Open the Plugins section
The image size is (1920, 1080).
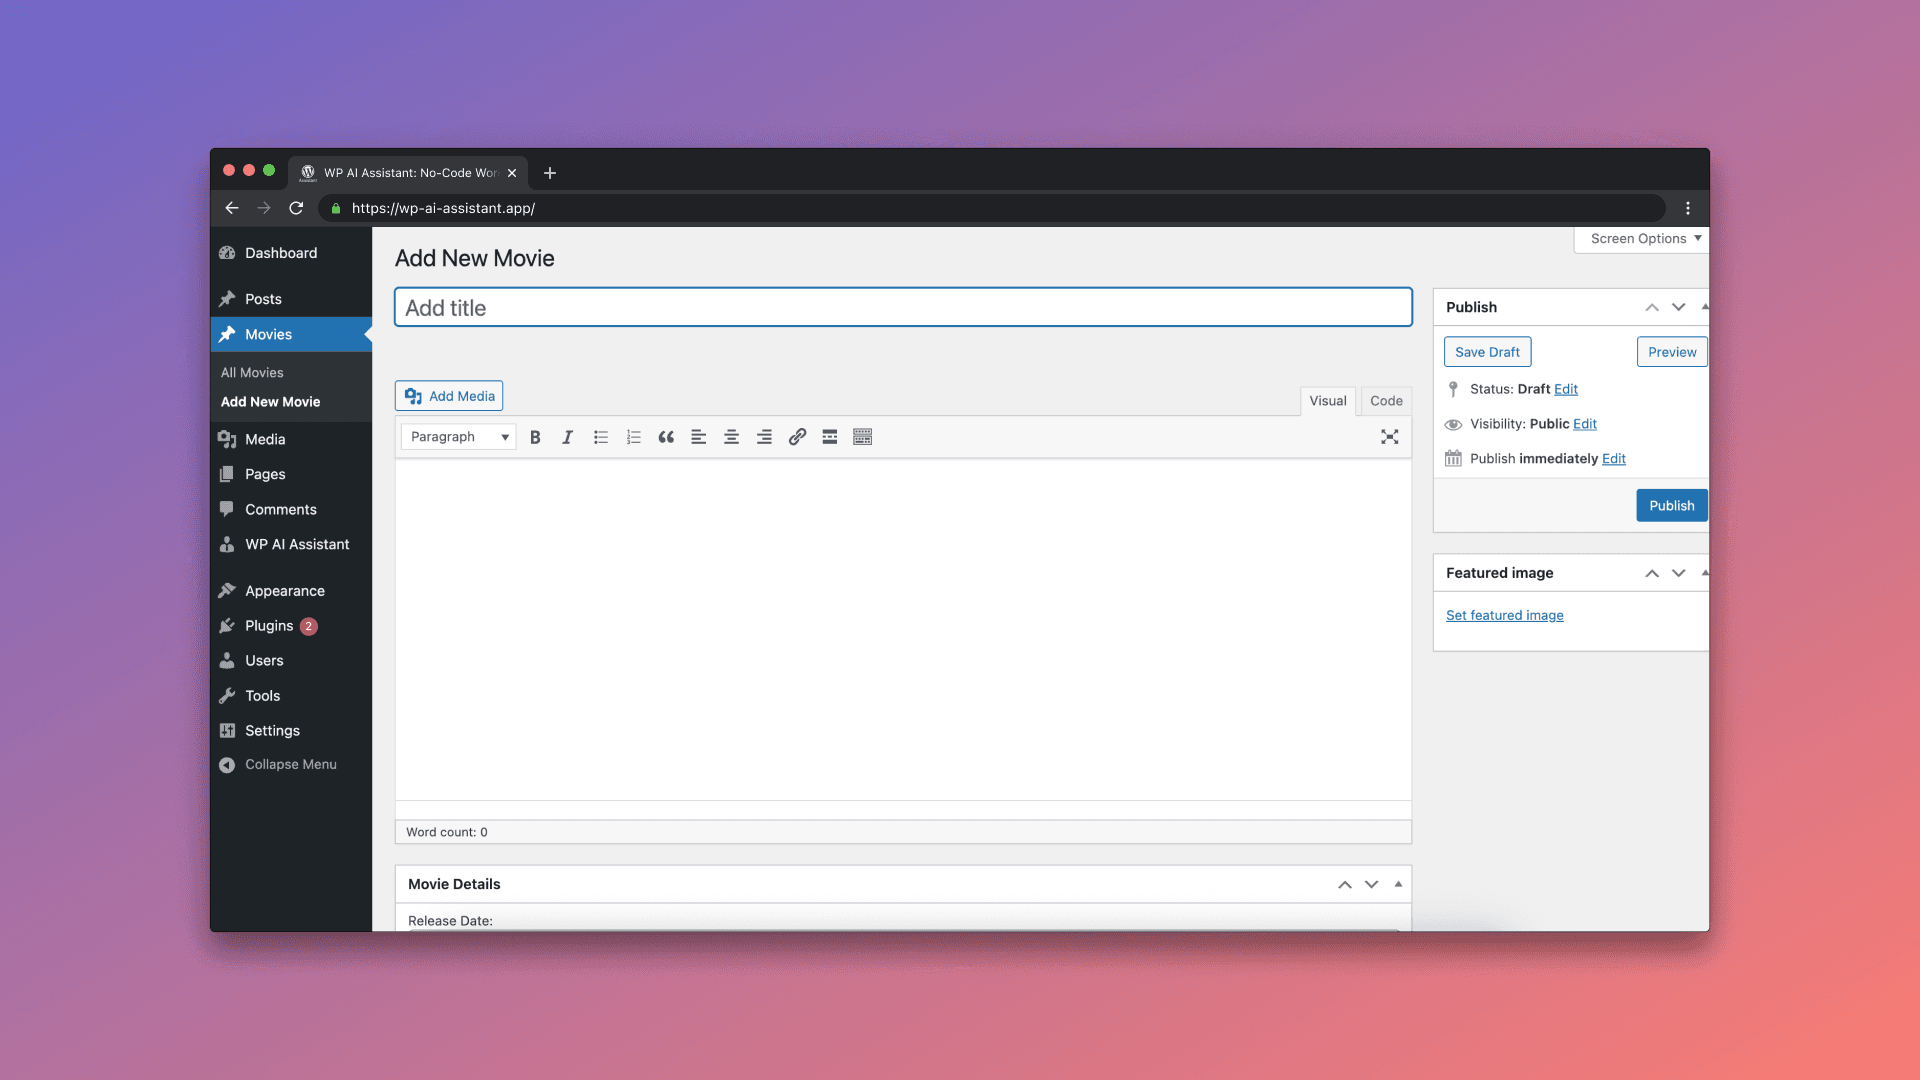266,625
